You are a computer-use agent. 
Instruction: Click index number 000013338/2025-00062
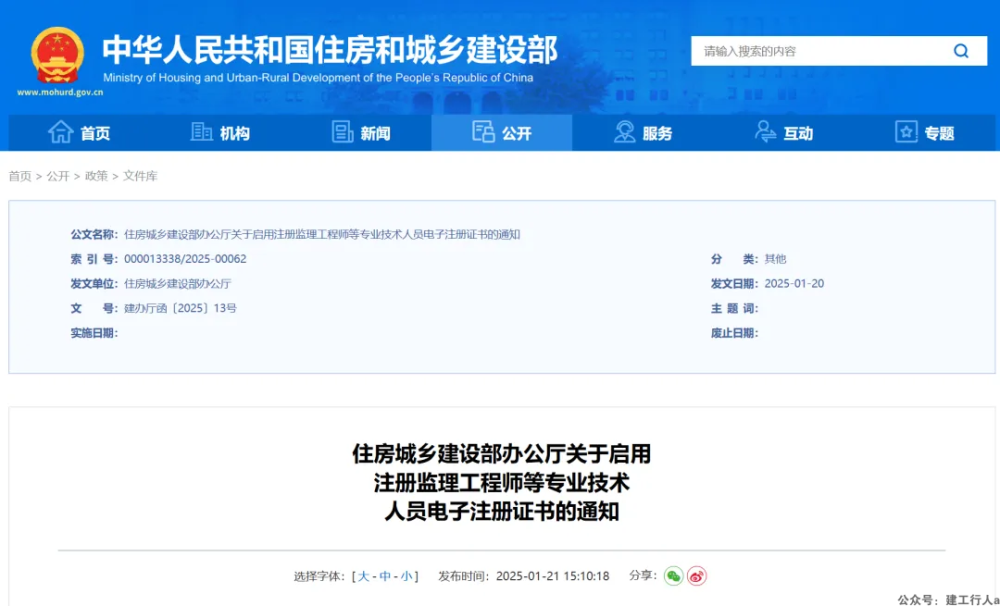coord(185,259)
